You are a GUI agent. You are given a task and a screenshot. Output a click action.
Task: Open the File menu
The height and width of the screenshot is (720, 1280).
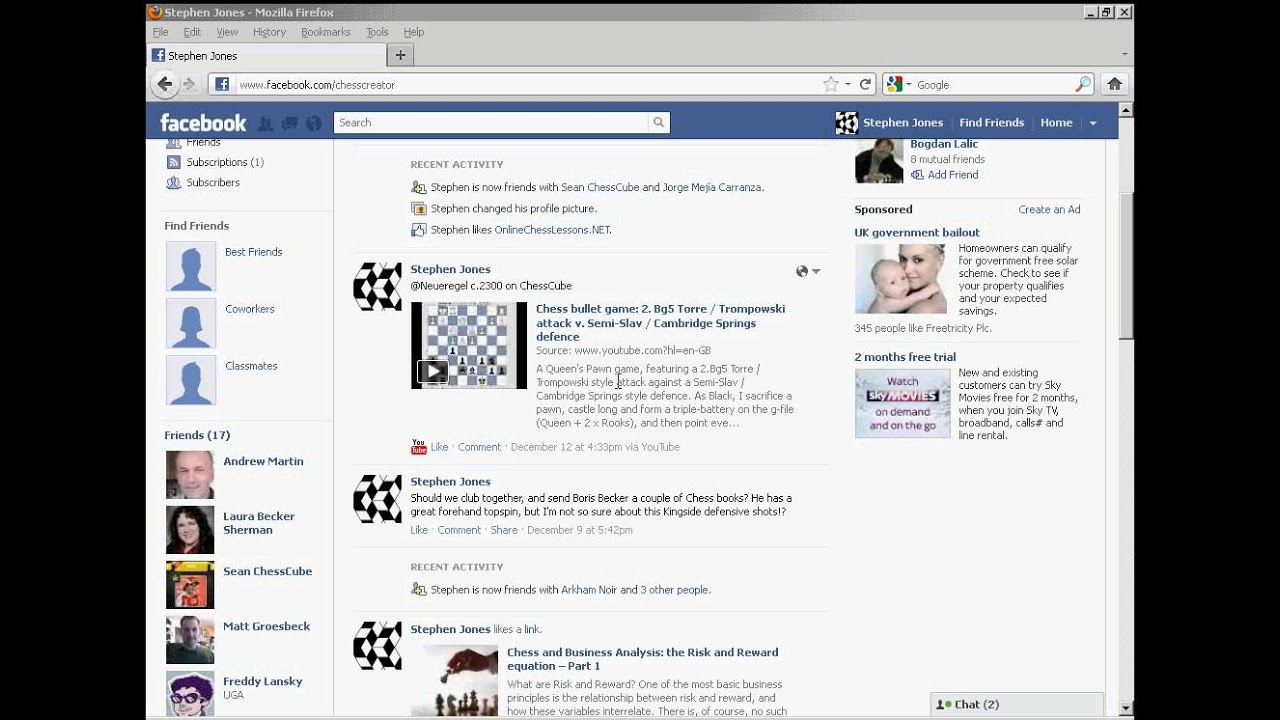pos(160,32)
